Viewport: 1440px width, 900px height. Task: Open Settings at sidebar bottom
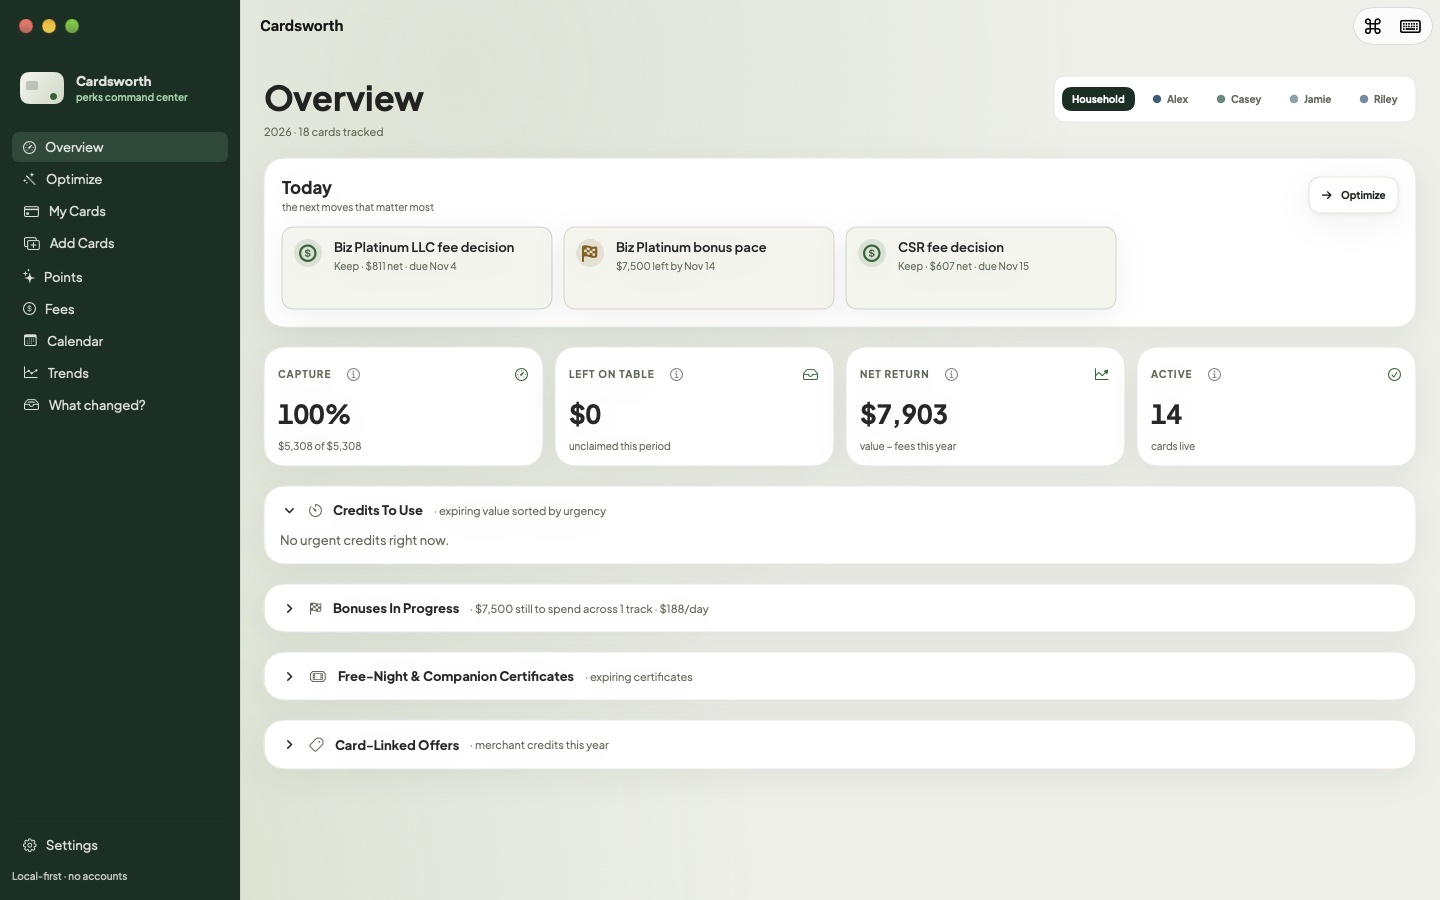[x=120, y=845]
